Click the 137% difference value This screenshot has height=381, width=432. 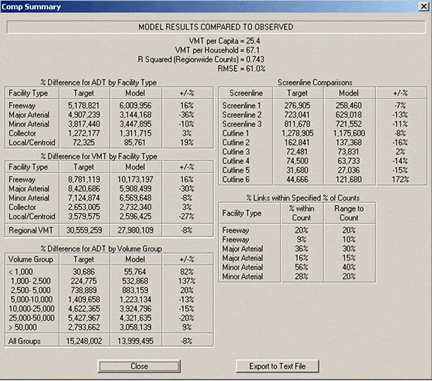(187, 281)
